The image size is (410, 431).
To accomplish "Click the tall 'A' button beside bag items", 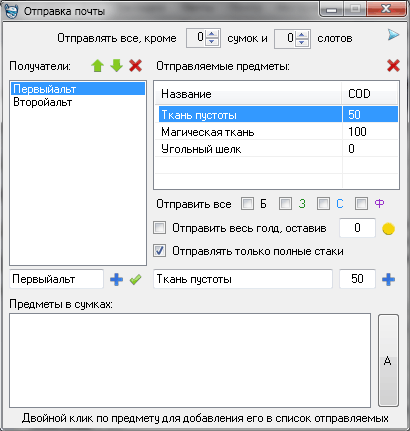I will [388, 360].
